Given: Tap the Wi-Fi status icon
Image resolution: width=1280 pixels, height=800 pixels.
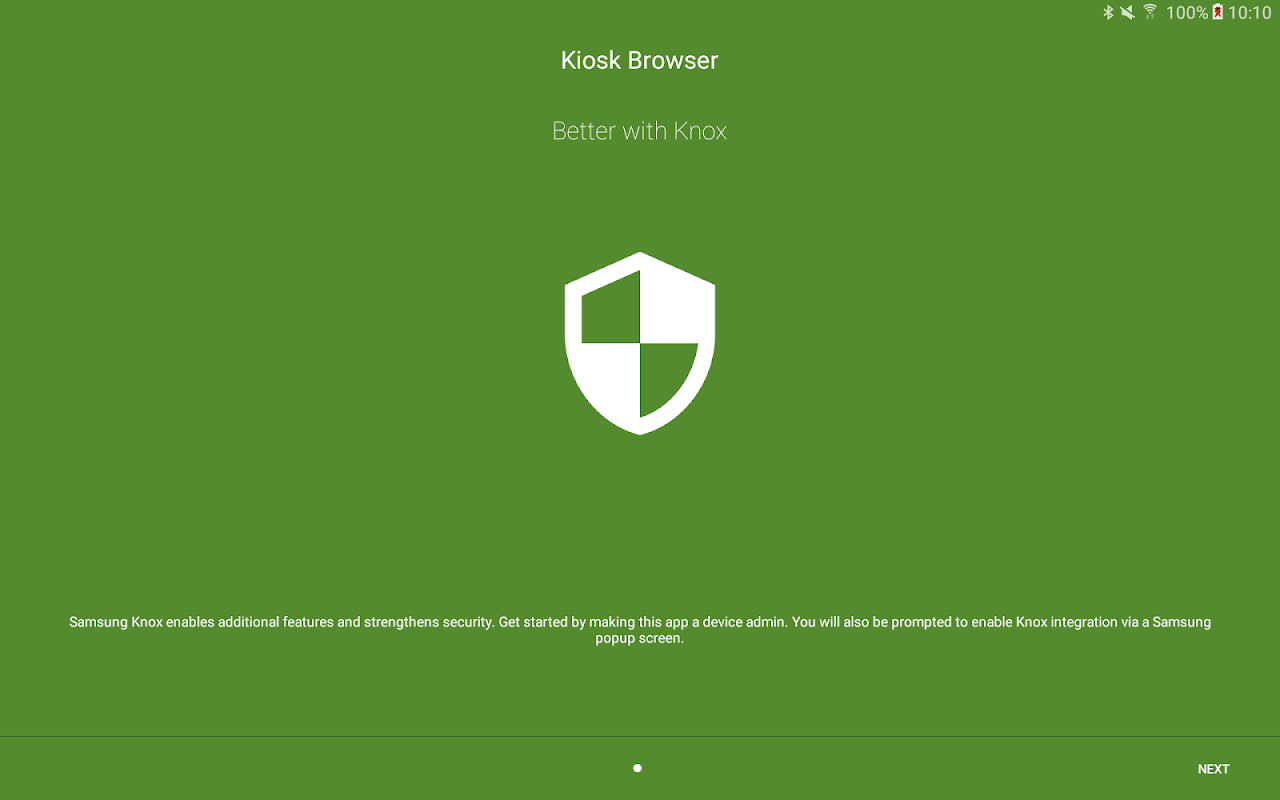Looking at the screenshot, I should pyautogui.click(x=1150, y=12).
